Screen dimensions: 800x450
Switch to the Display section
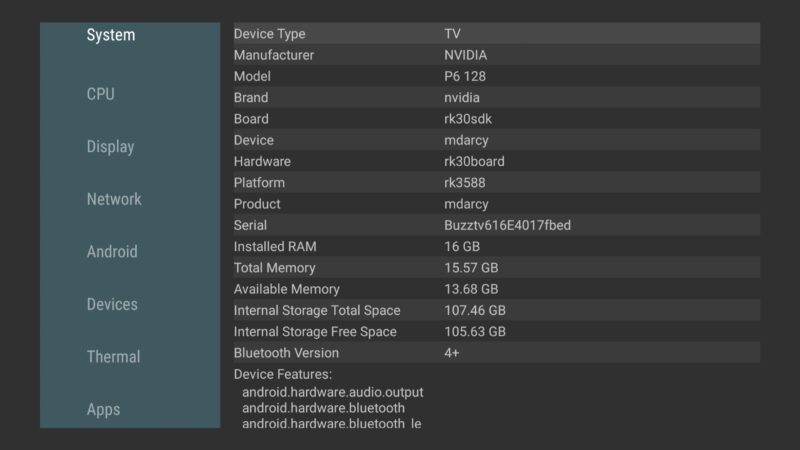click(x=110, y=147)
